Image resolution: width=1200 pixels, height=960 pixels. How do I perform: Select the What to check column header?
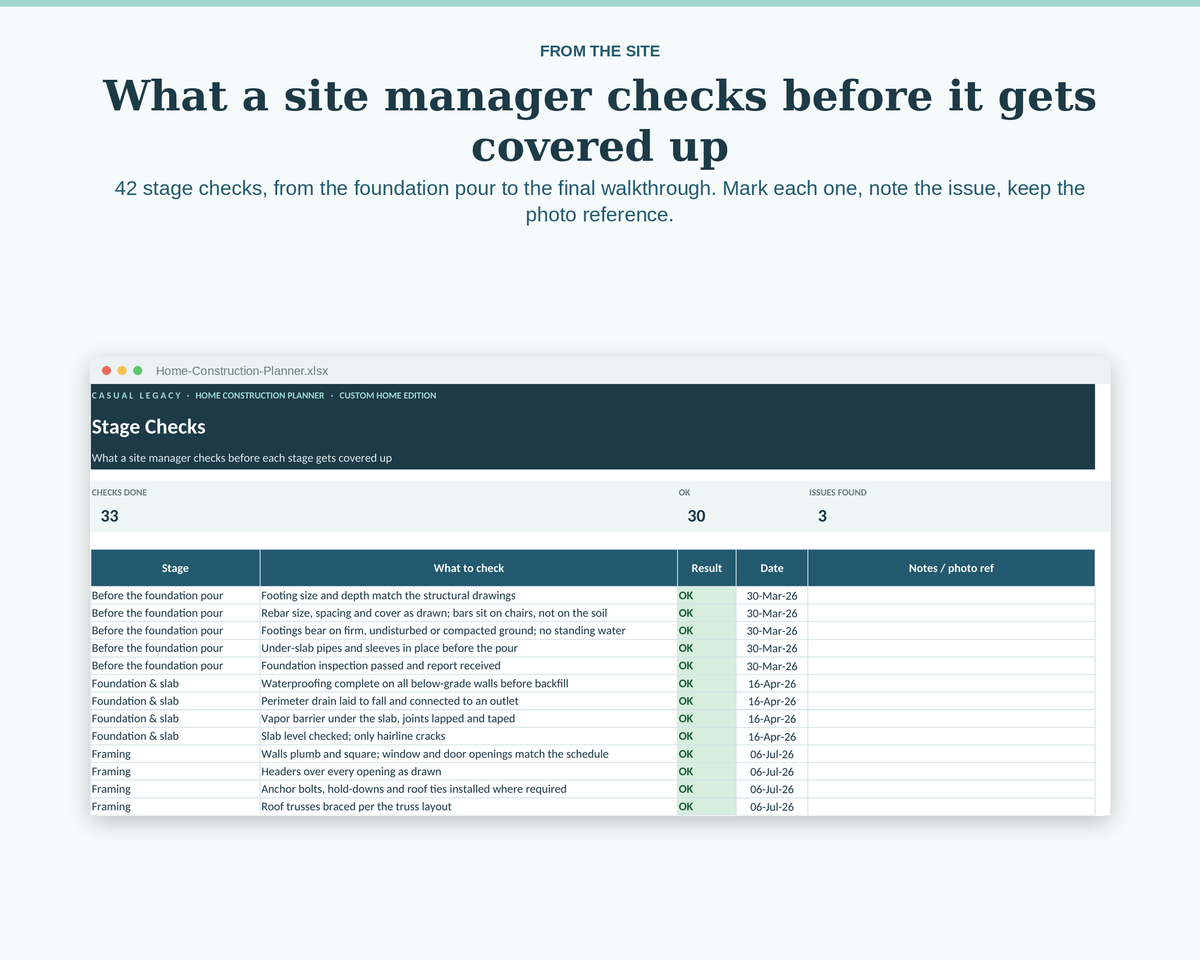point(469,568)
